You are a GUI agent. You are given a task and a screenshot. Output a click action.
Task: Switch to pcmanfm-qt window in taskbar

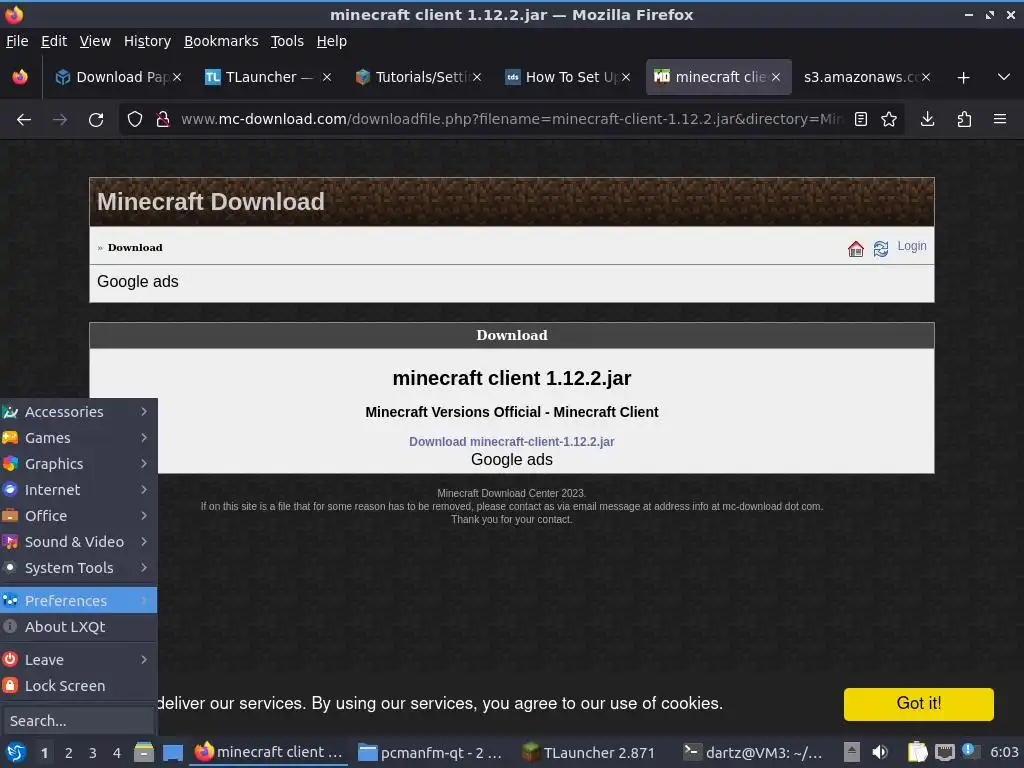pyautogui.click(x=432, y=753)
